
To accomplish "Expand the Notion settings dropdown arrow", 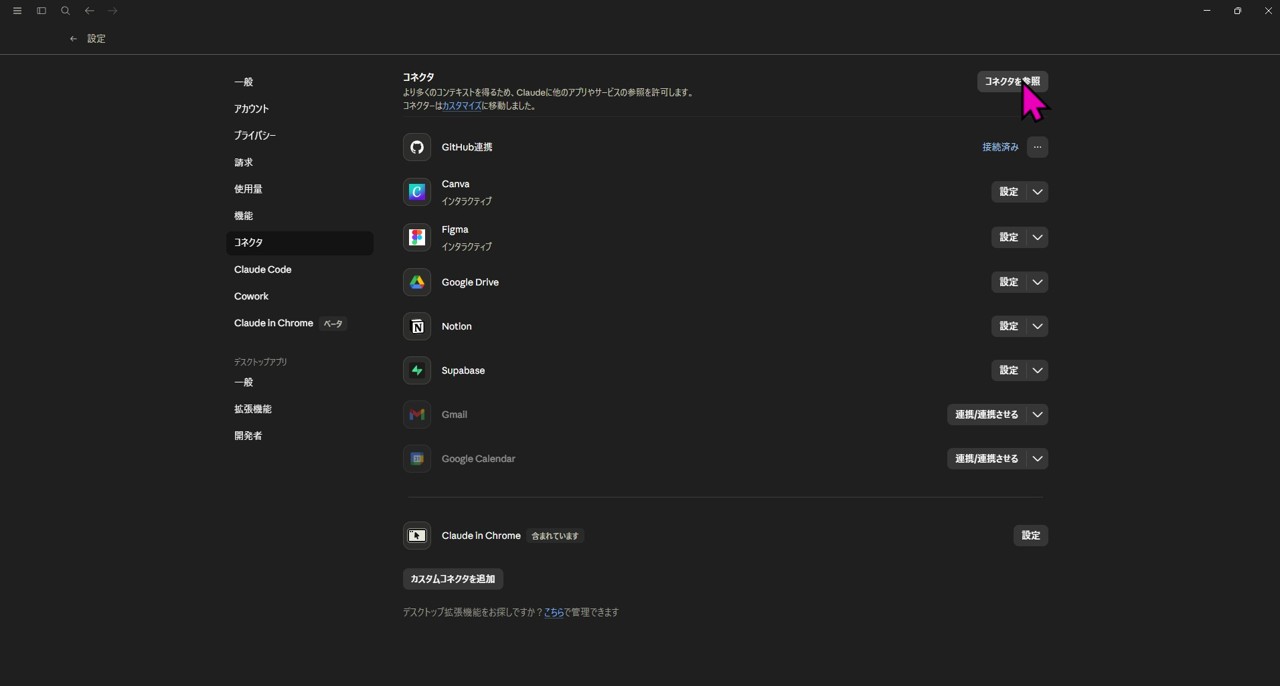I will pyautogui.click(x=1037, y=326).
